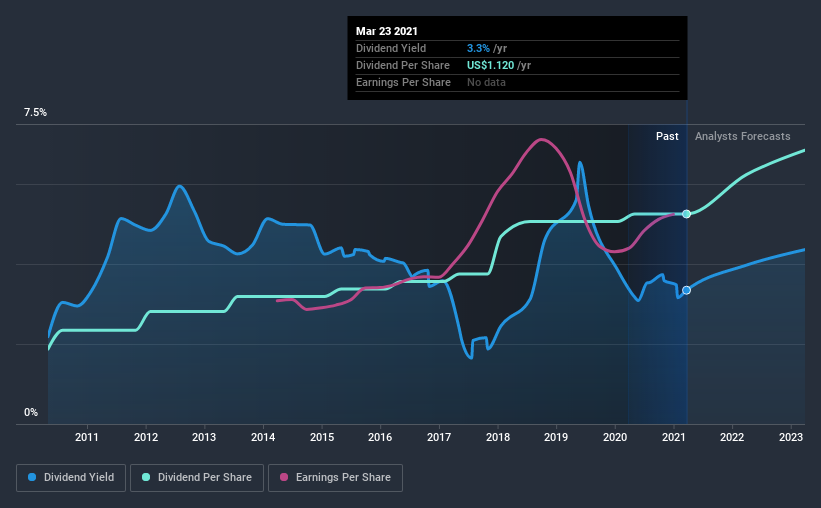Click the 2014 x-axis year label

pyautogui.click(x=263, y=437)
